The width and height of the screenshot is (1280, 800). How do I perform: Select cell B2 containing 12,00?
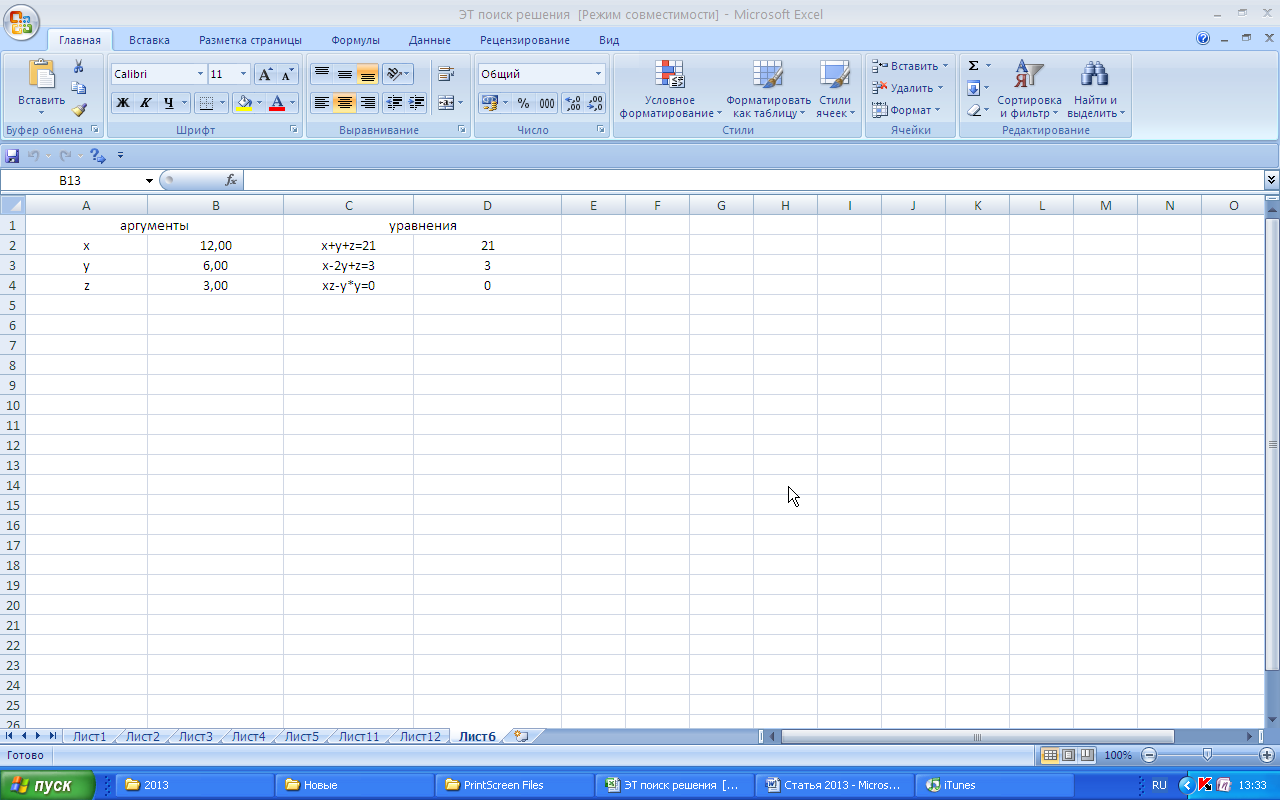click(x=215, y=245)
